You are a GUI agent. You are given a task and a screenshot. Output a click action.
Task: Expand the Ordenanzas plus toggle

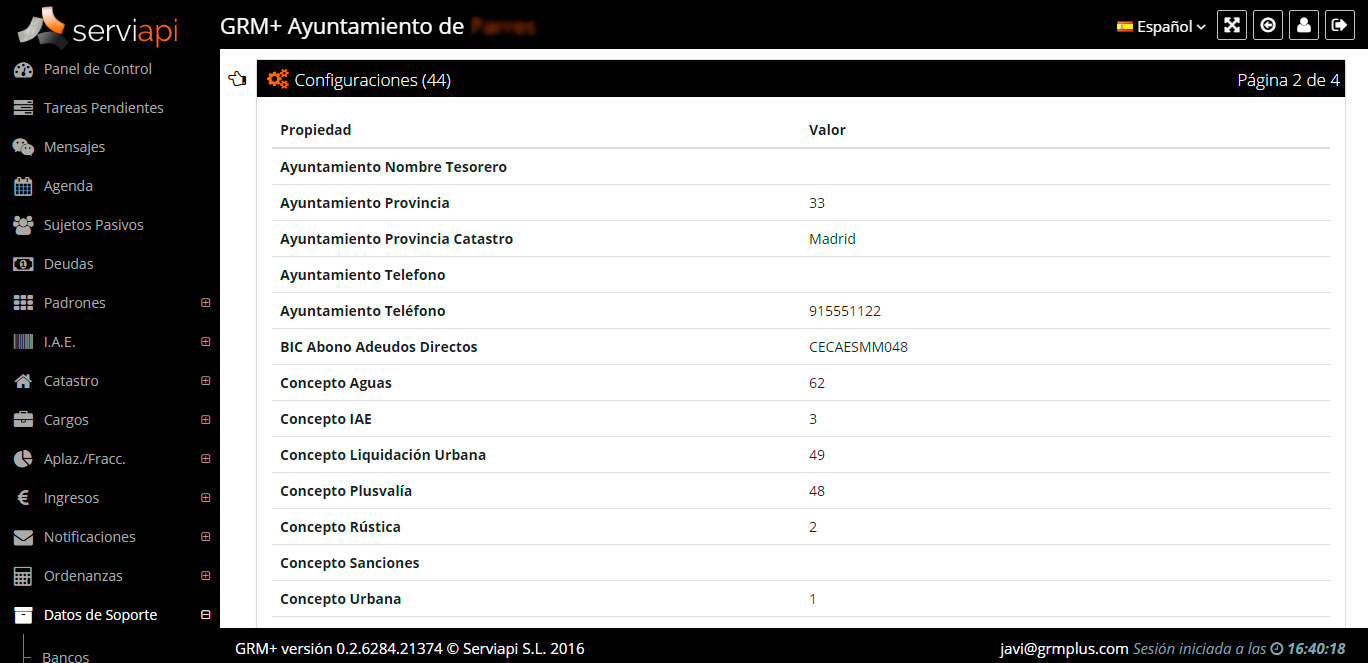(x=206, y=576)
